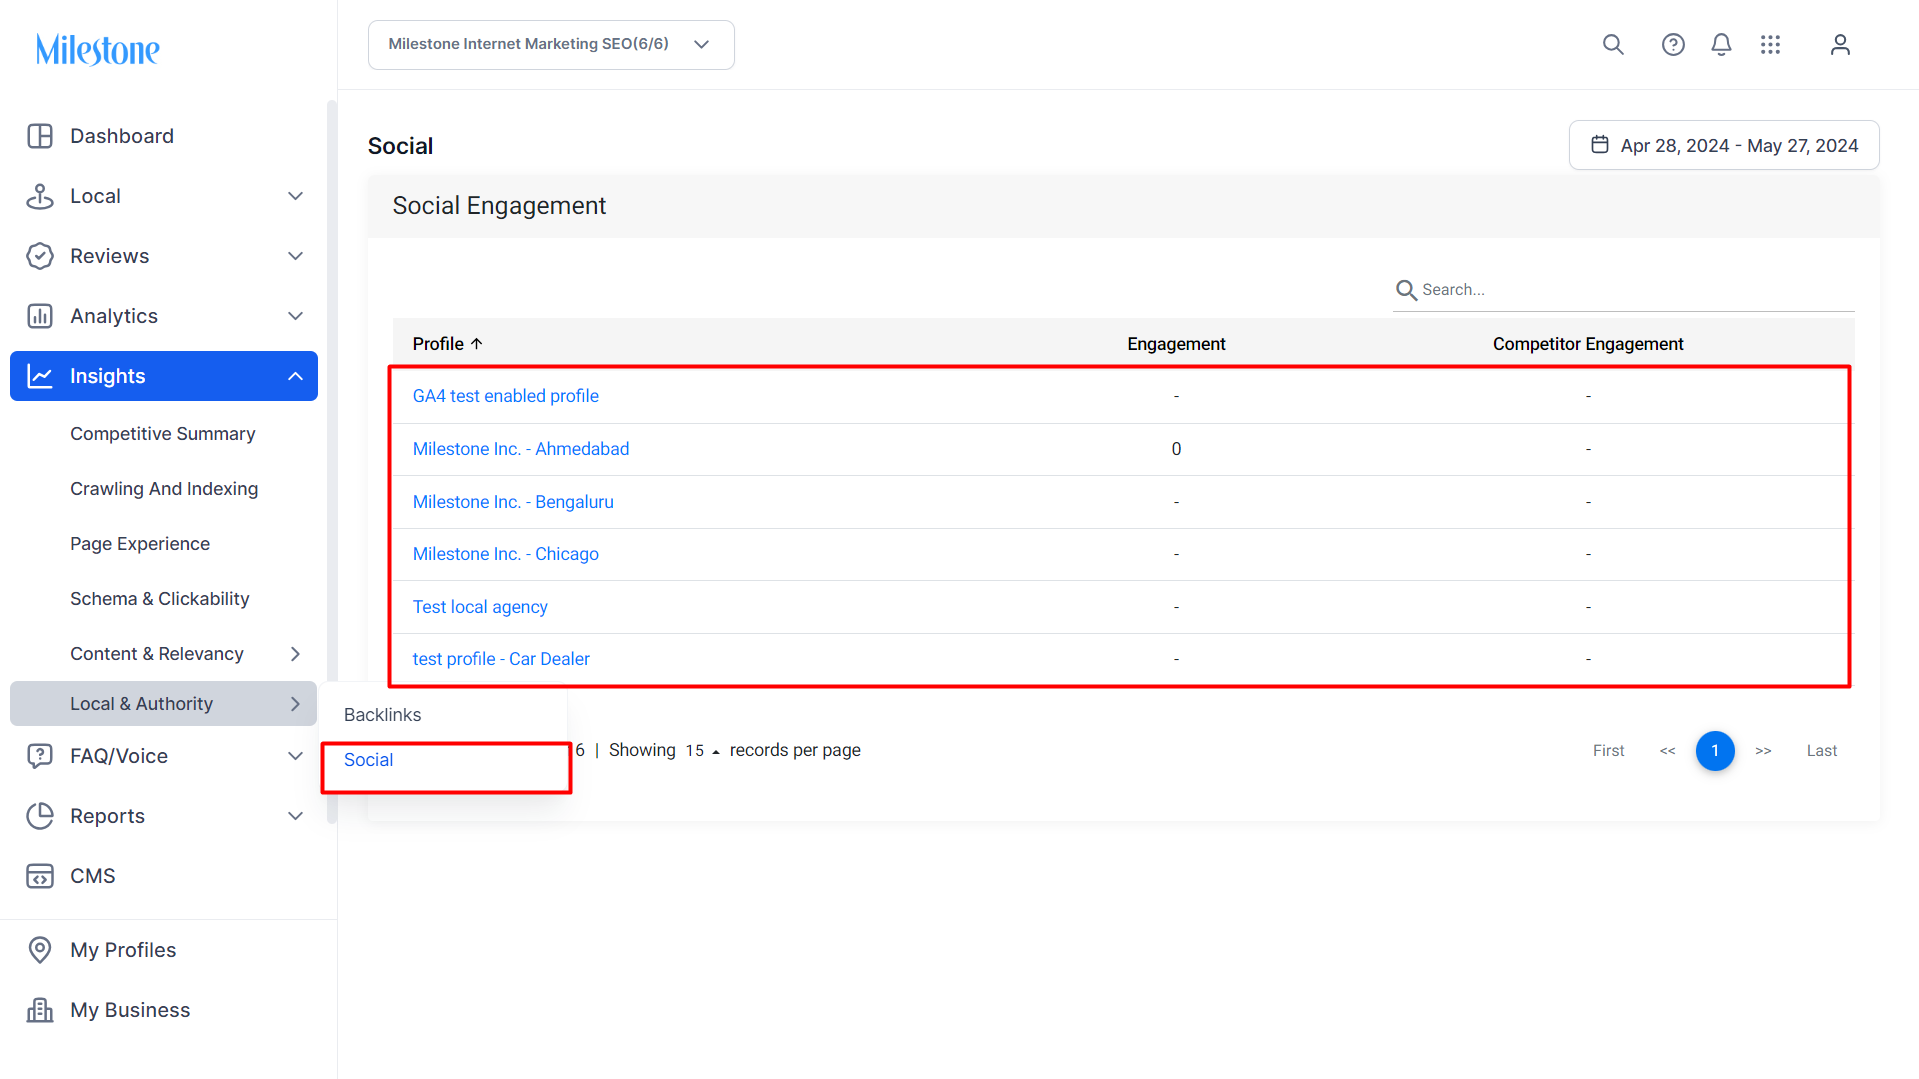
Task: Open Crawling And Indexing menu item
Action: [x=164, y=489]
